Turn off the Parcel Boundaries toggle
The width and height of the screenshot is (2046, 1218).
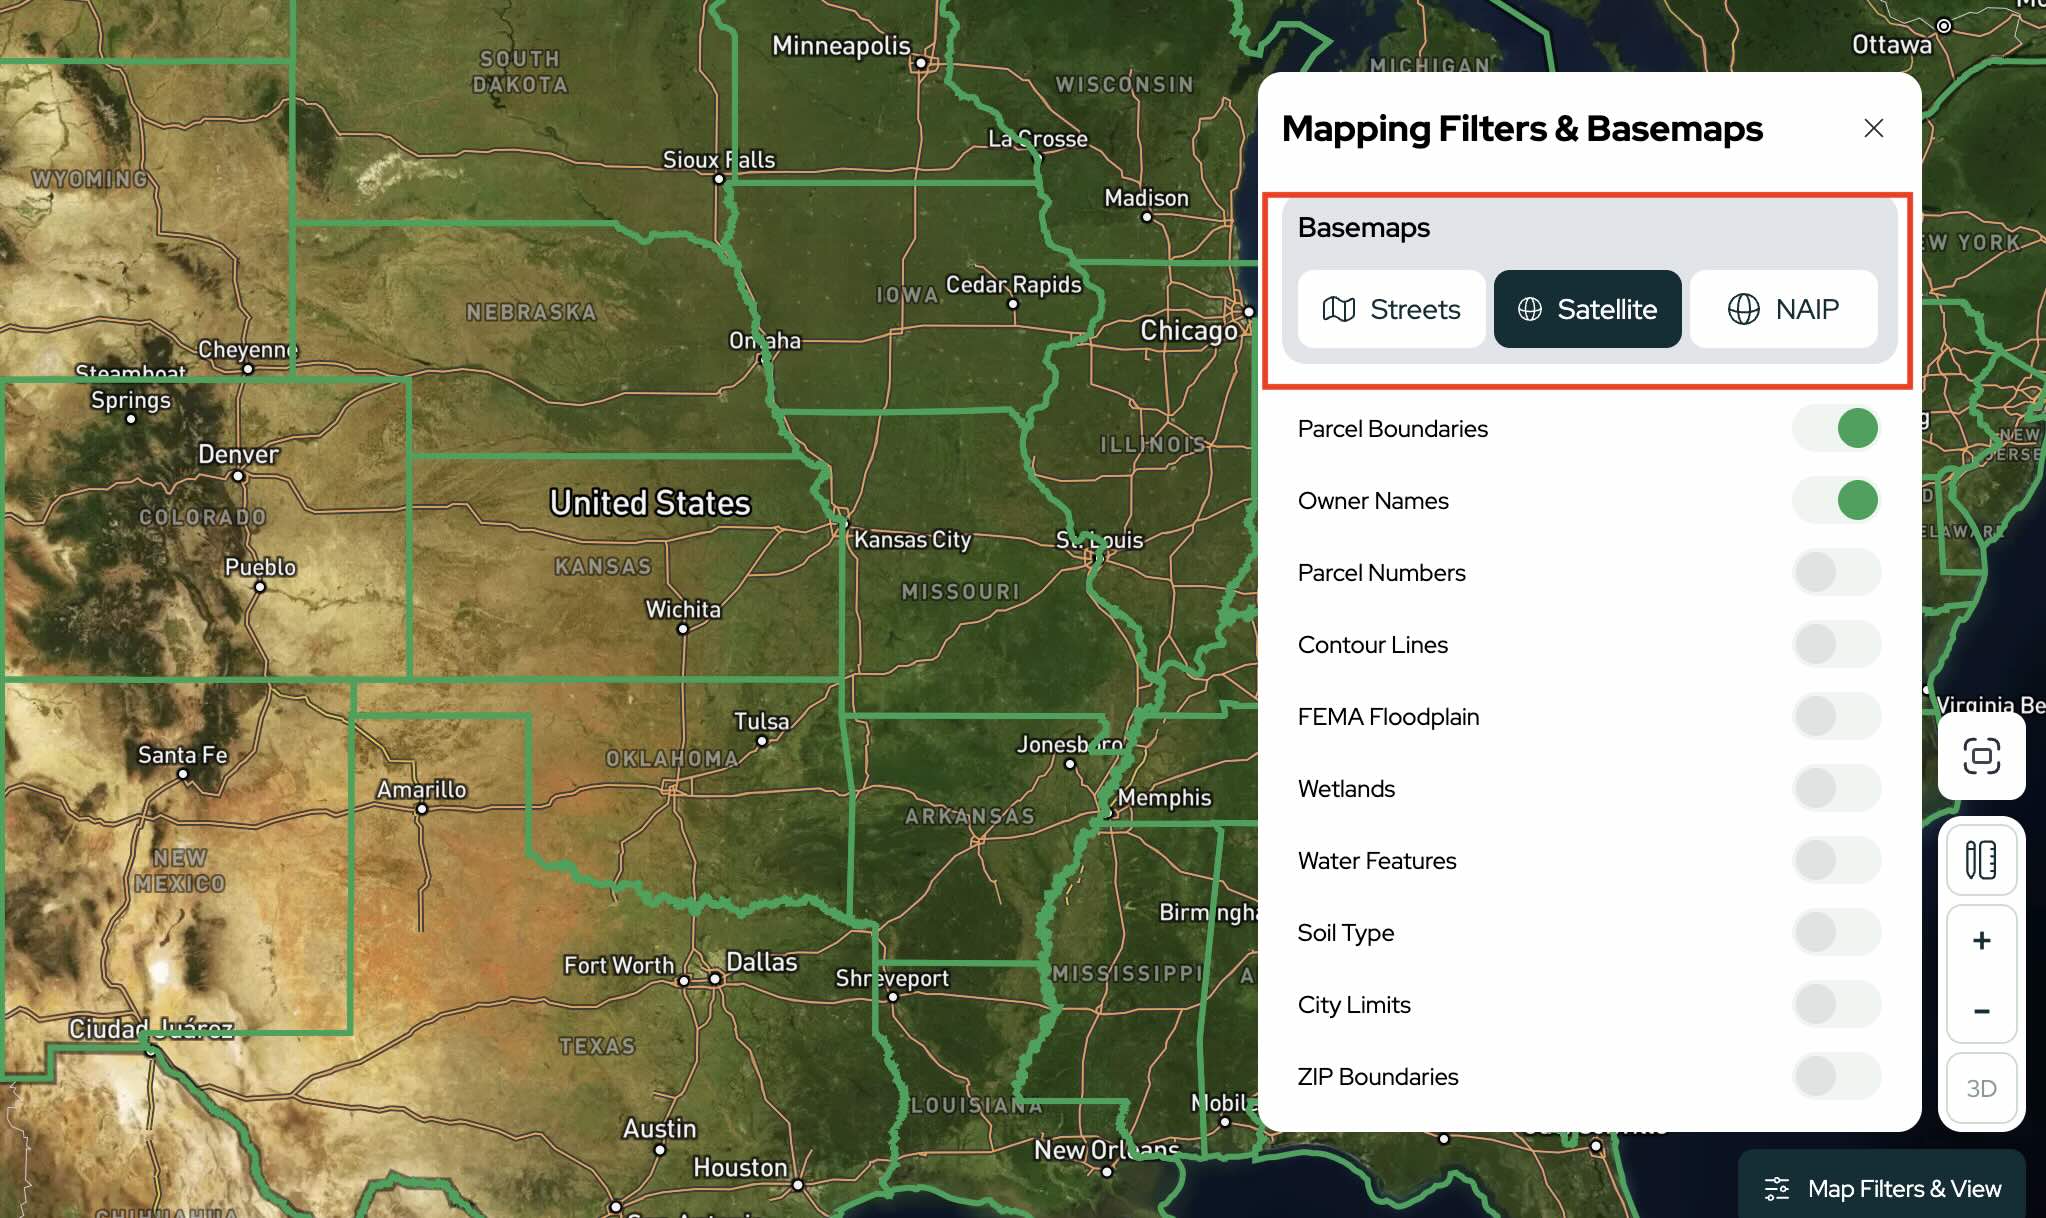tap(1836, 428)
